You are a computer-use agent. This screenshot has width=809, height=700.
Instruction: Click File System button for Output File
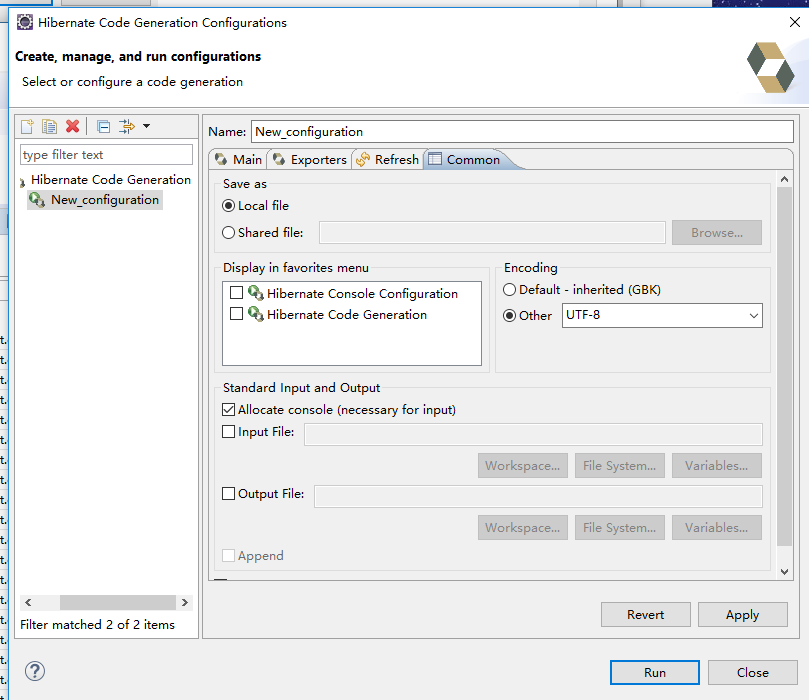point(620,527)
